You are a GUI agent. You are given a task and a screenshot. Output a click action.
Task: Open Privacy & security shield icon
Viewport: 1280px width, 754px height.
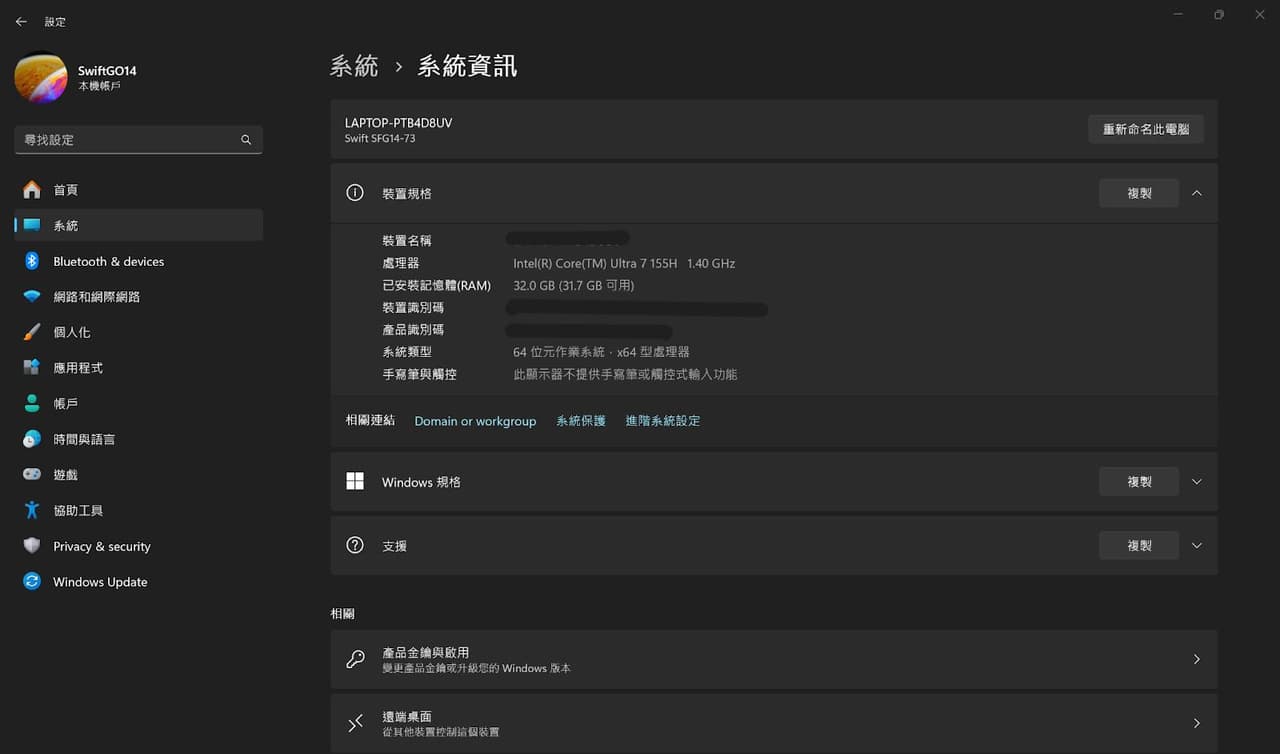[32, 546]
